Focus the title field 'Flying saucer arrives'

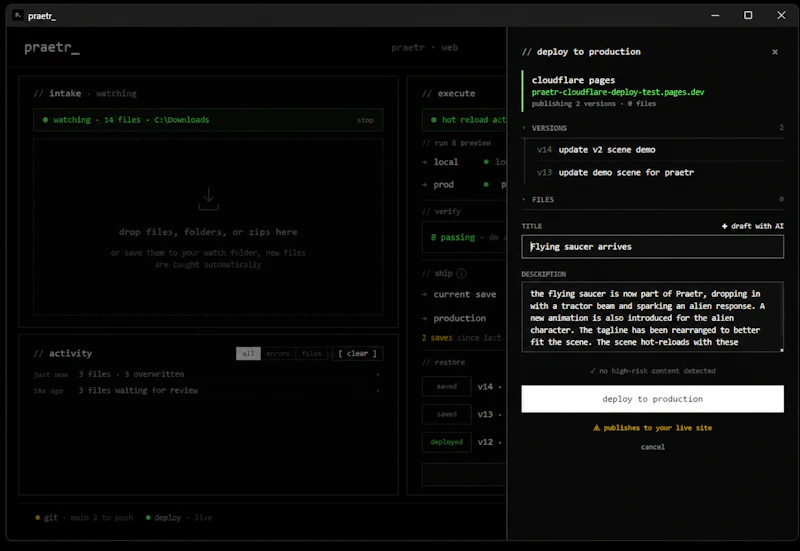coord(653,247)
